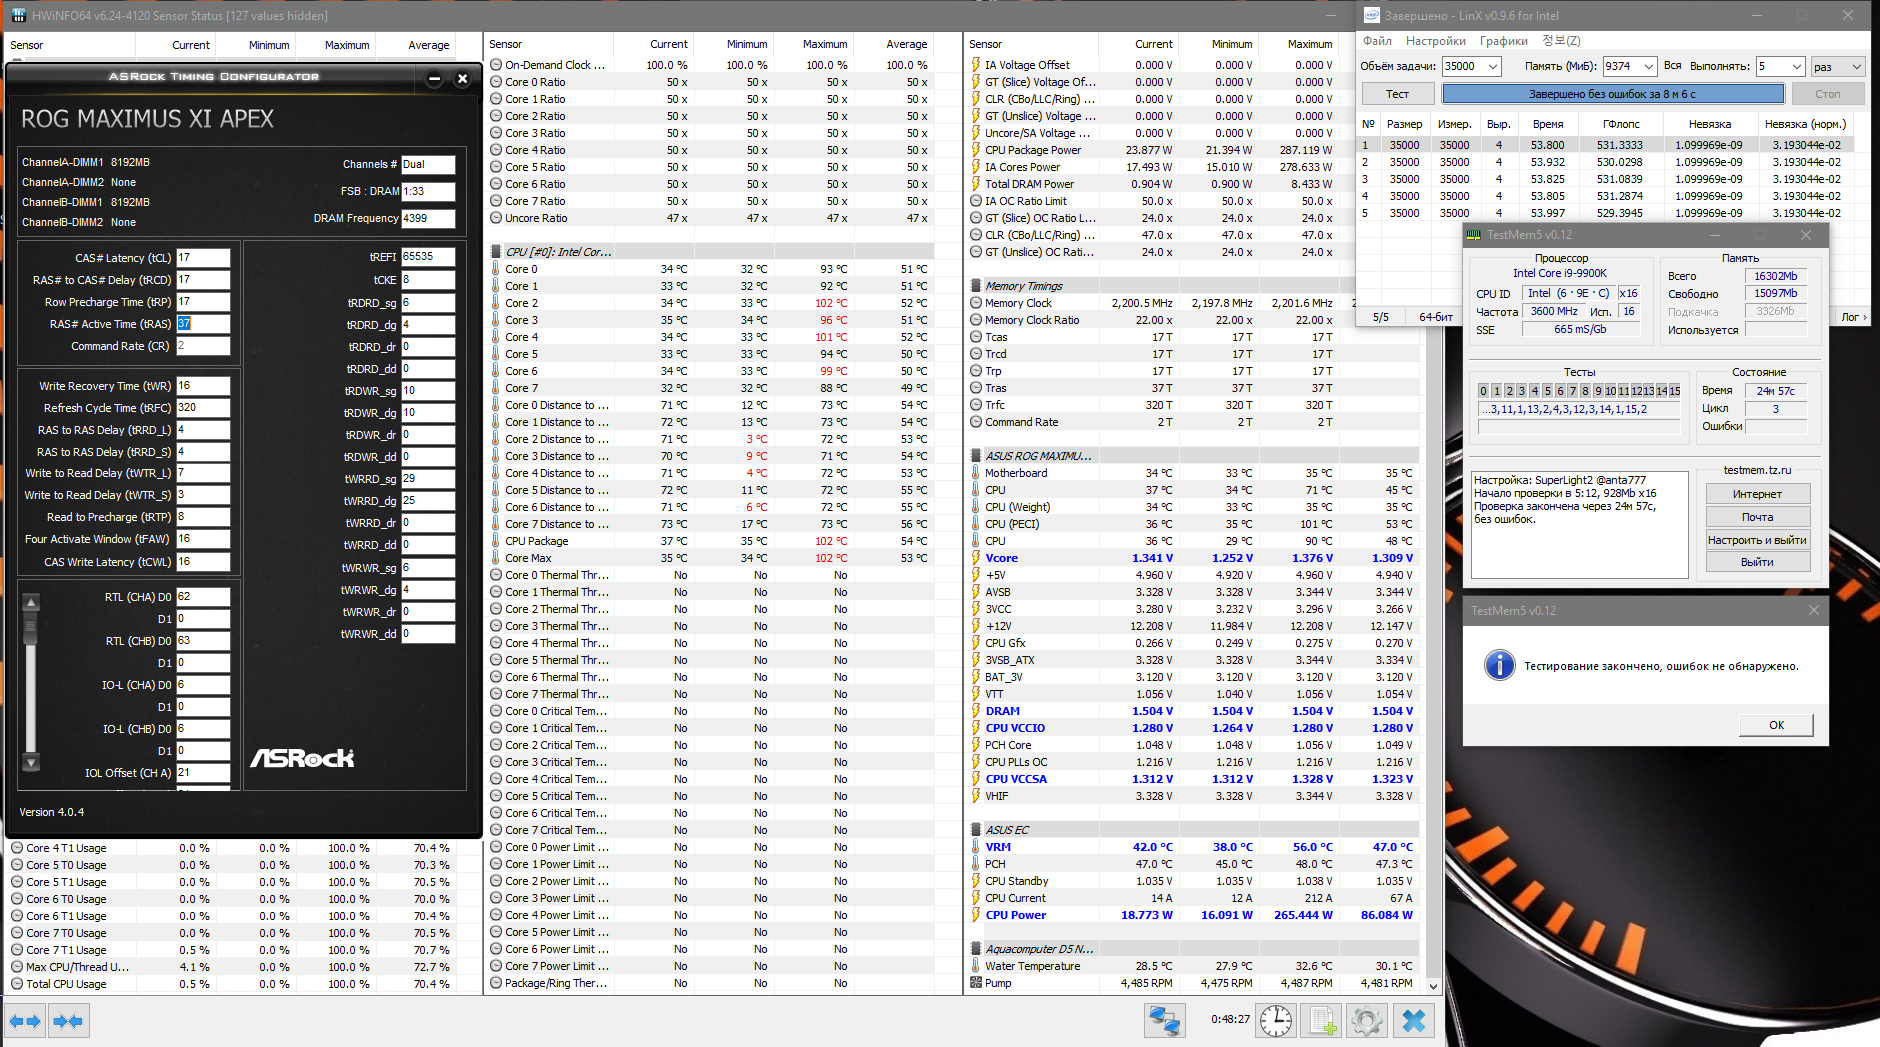Open the Выполнять count dropdown in LinX
Image resolution: width=1880 pixels, height=1047 pixels.
[1797, 67]
